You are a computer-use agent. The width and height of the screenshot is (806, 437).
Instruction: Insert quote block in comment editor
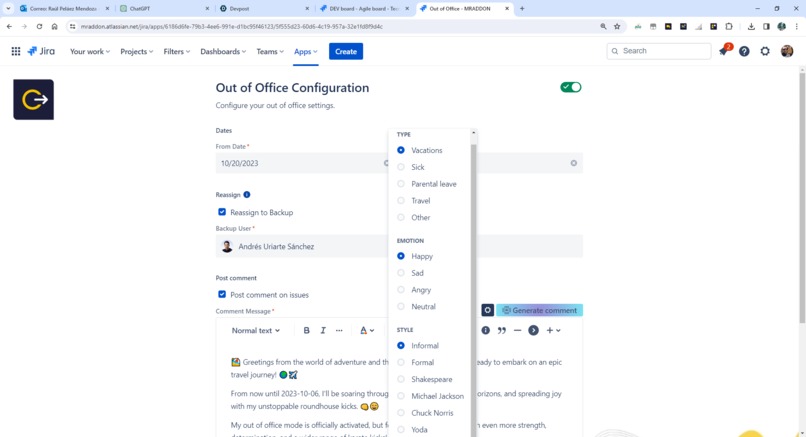click(x=502, y=331)
